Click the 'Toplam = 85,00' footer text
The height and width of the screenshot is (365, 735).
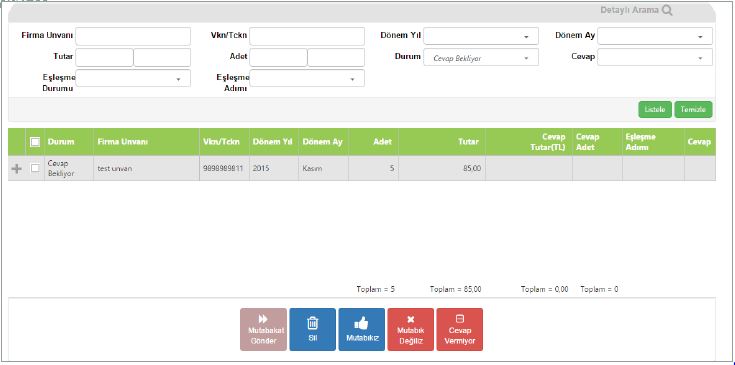coord(455,290)
